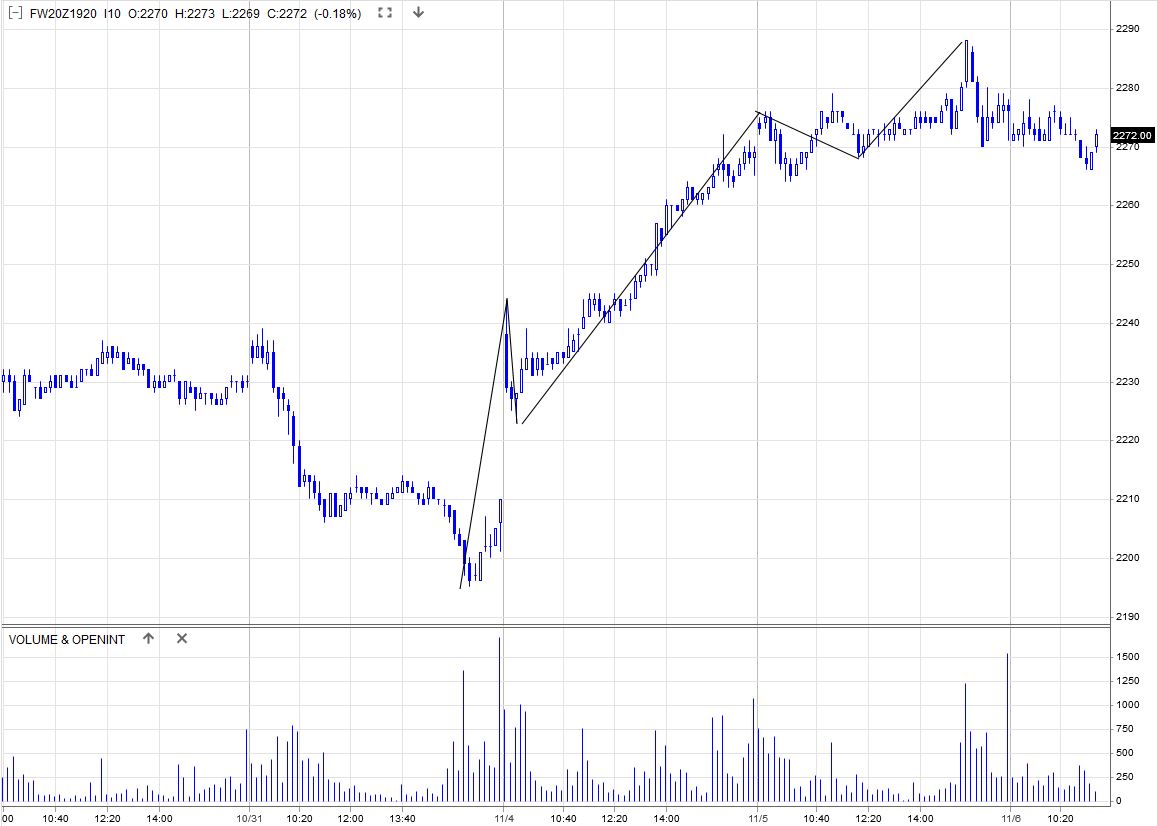This screenshot has height=826, width=1157.
Task: Click the (-0.18%) change value
Action: click(337, 13)
